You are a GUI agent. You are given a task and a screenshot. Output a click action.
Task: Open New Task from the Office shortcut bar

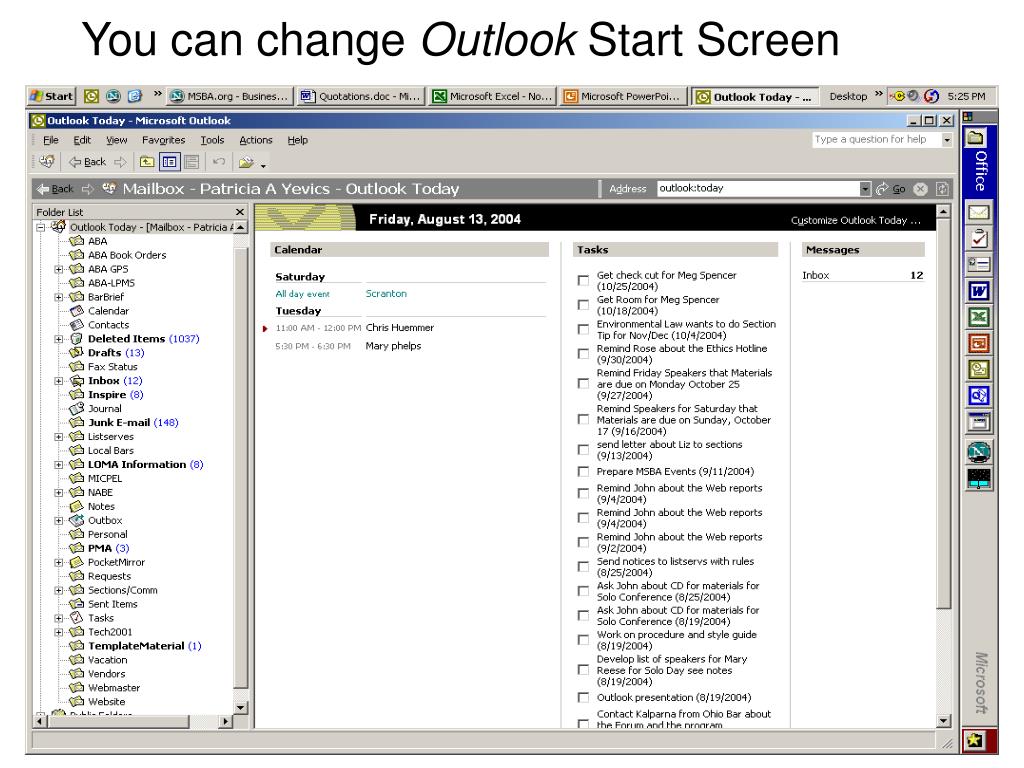tap(978, 238)
